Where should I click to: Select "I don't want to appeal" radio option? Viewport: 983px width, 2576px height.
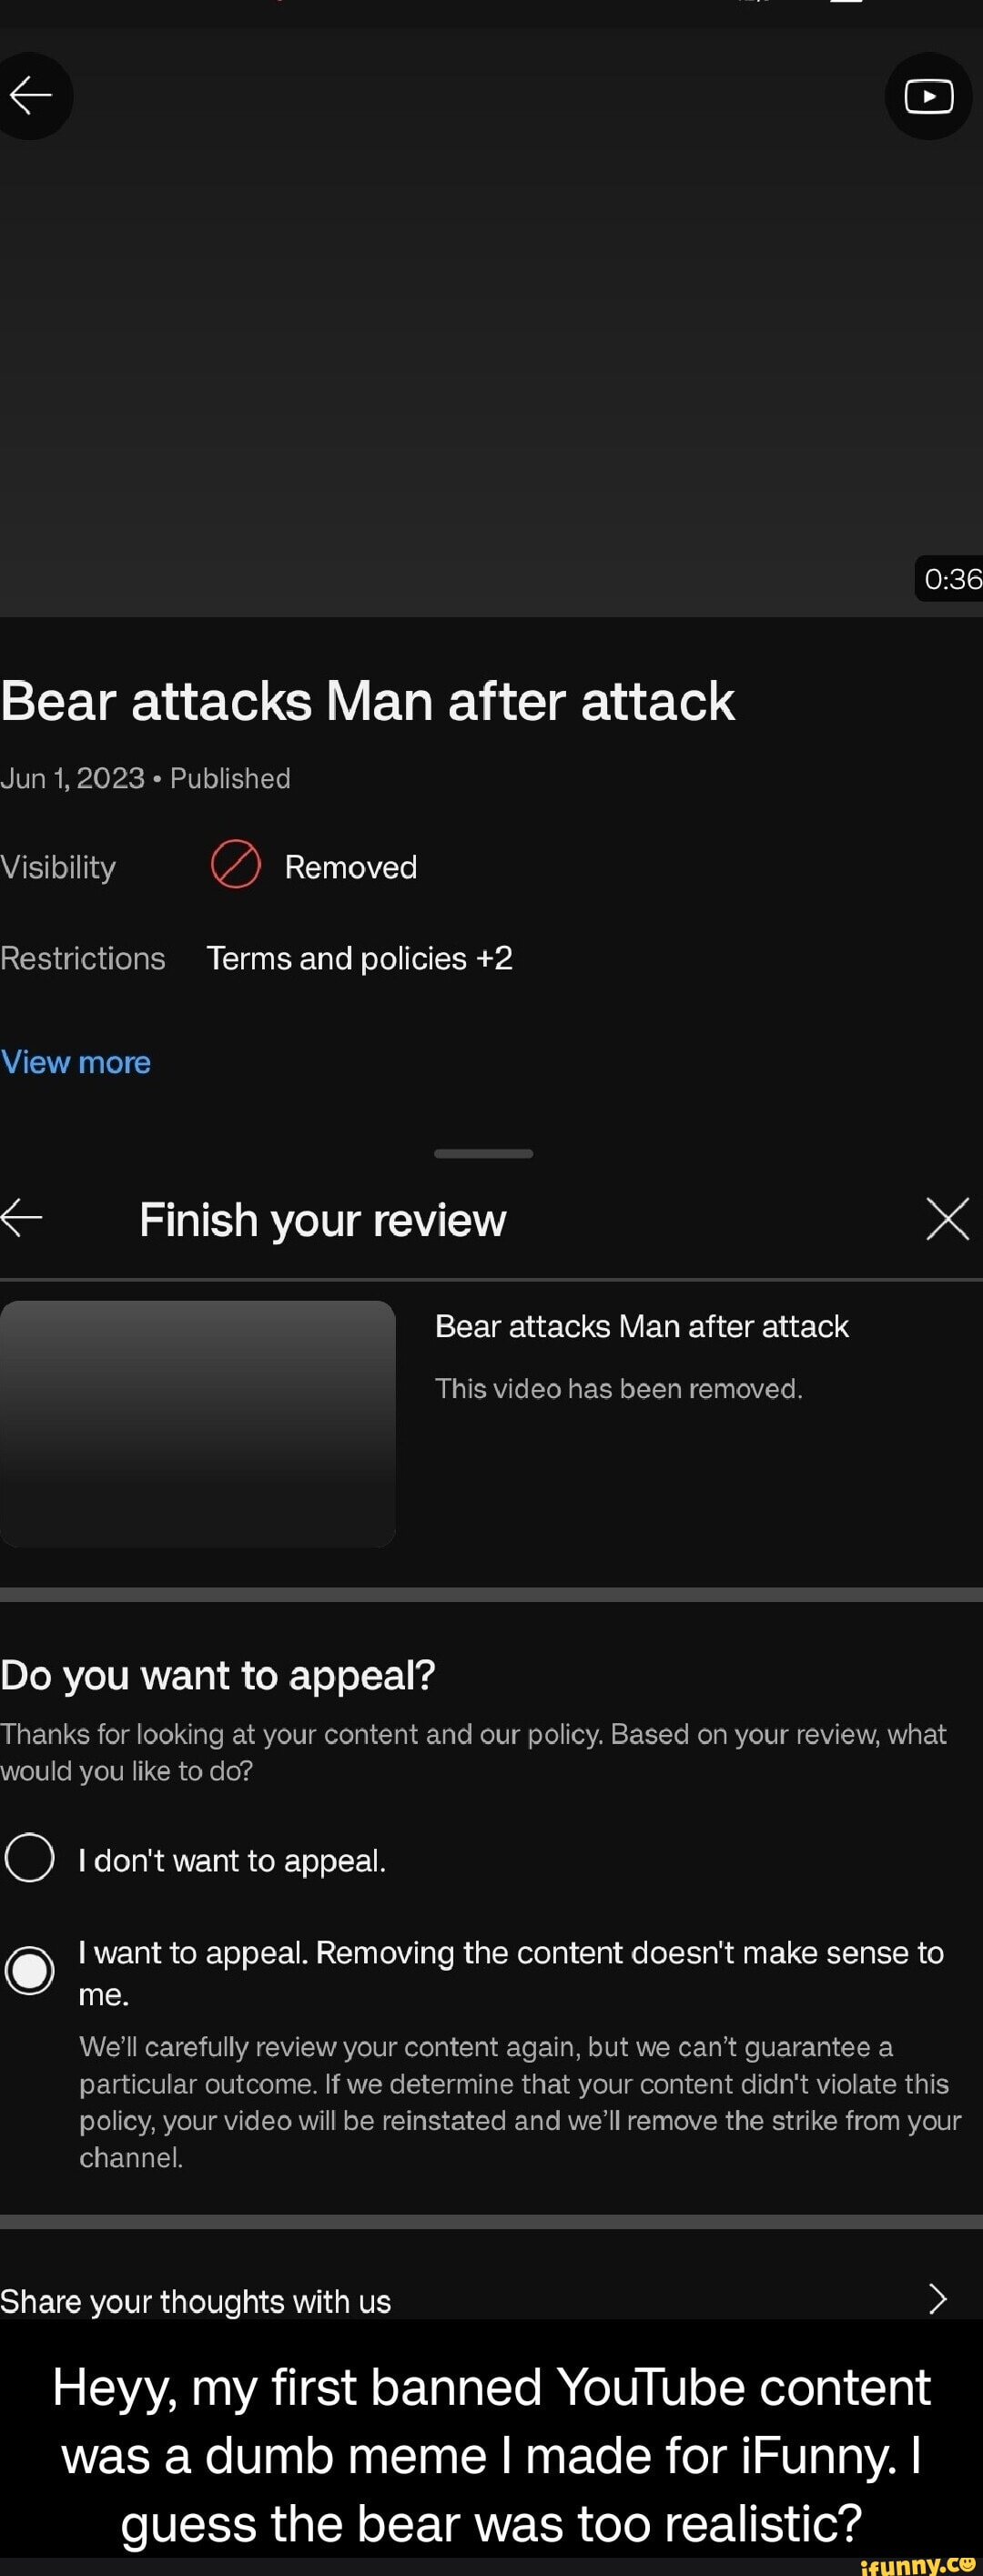point(30,1857)
